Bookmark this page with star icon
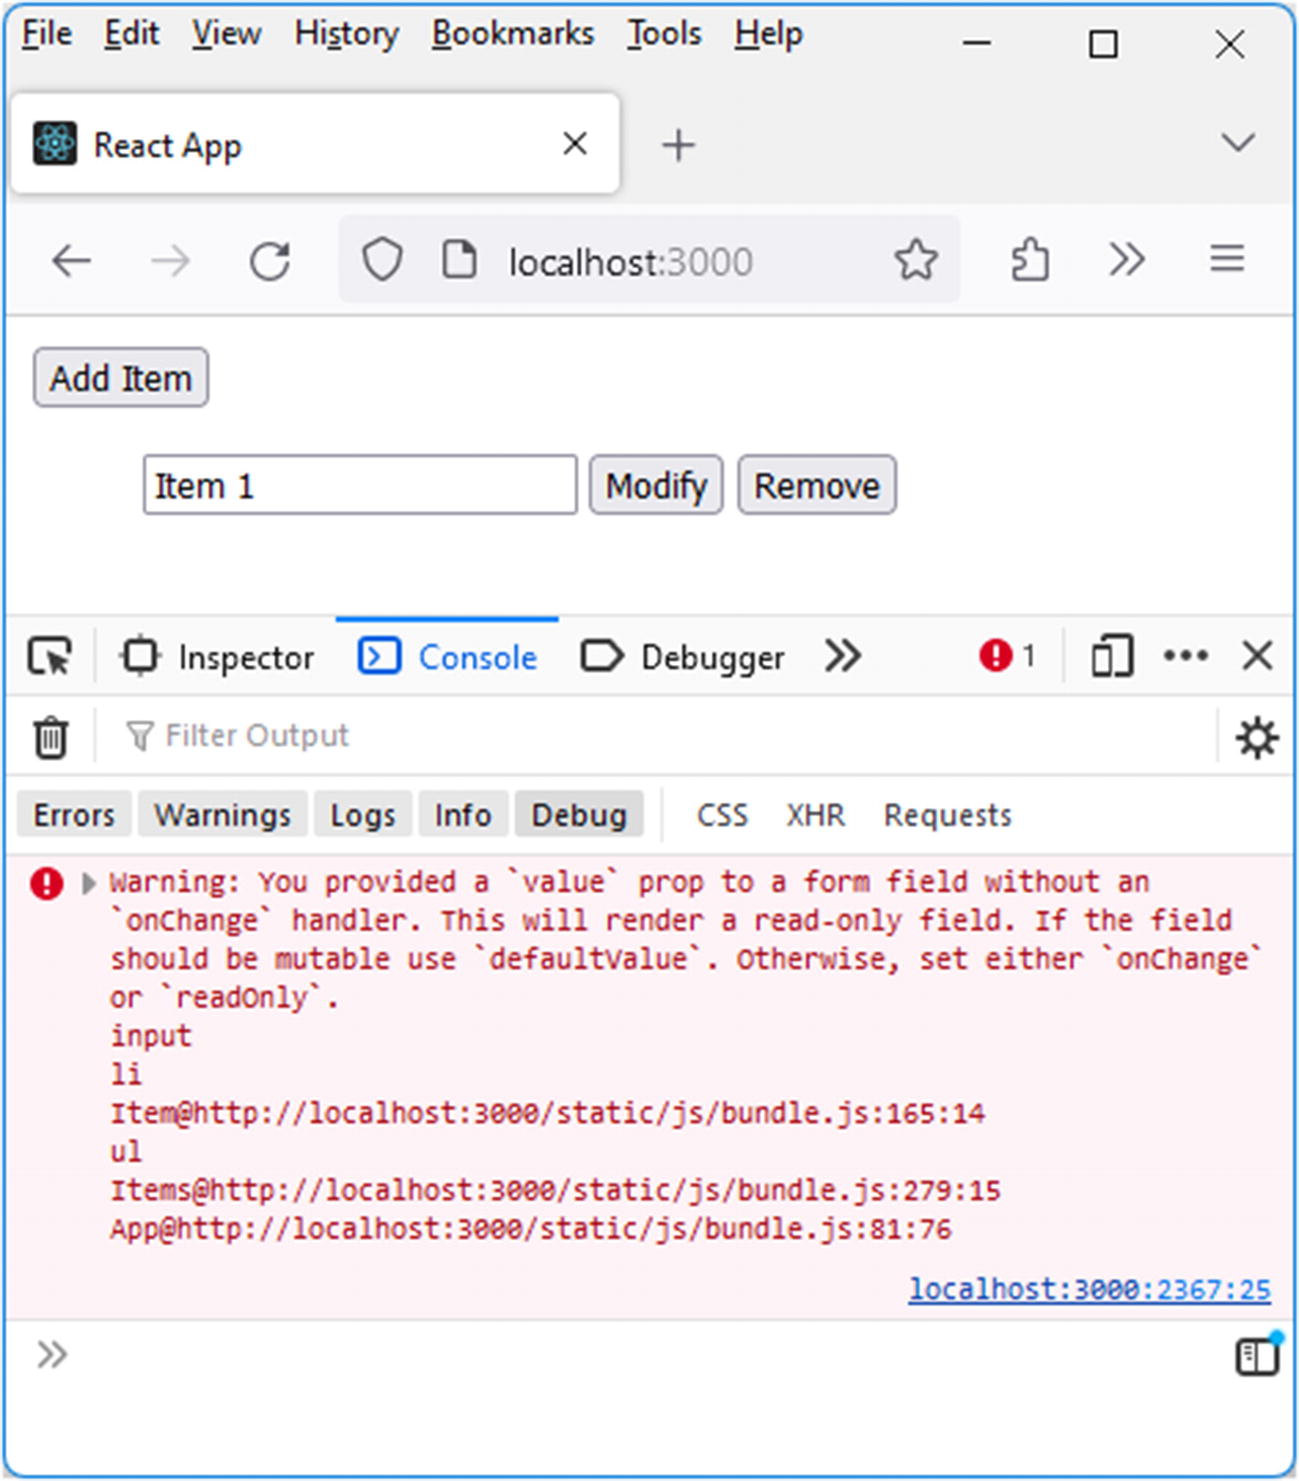This screenshot has height=1481, width=1299. pos(915,261)
